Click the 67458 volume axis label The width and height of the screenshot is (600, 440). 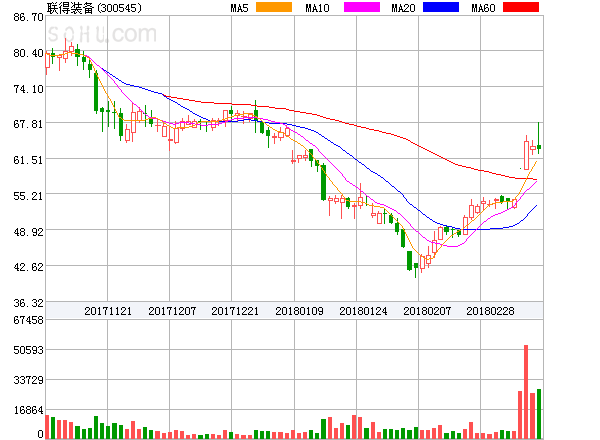(x=28, y=320)
